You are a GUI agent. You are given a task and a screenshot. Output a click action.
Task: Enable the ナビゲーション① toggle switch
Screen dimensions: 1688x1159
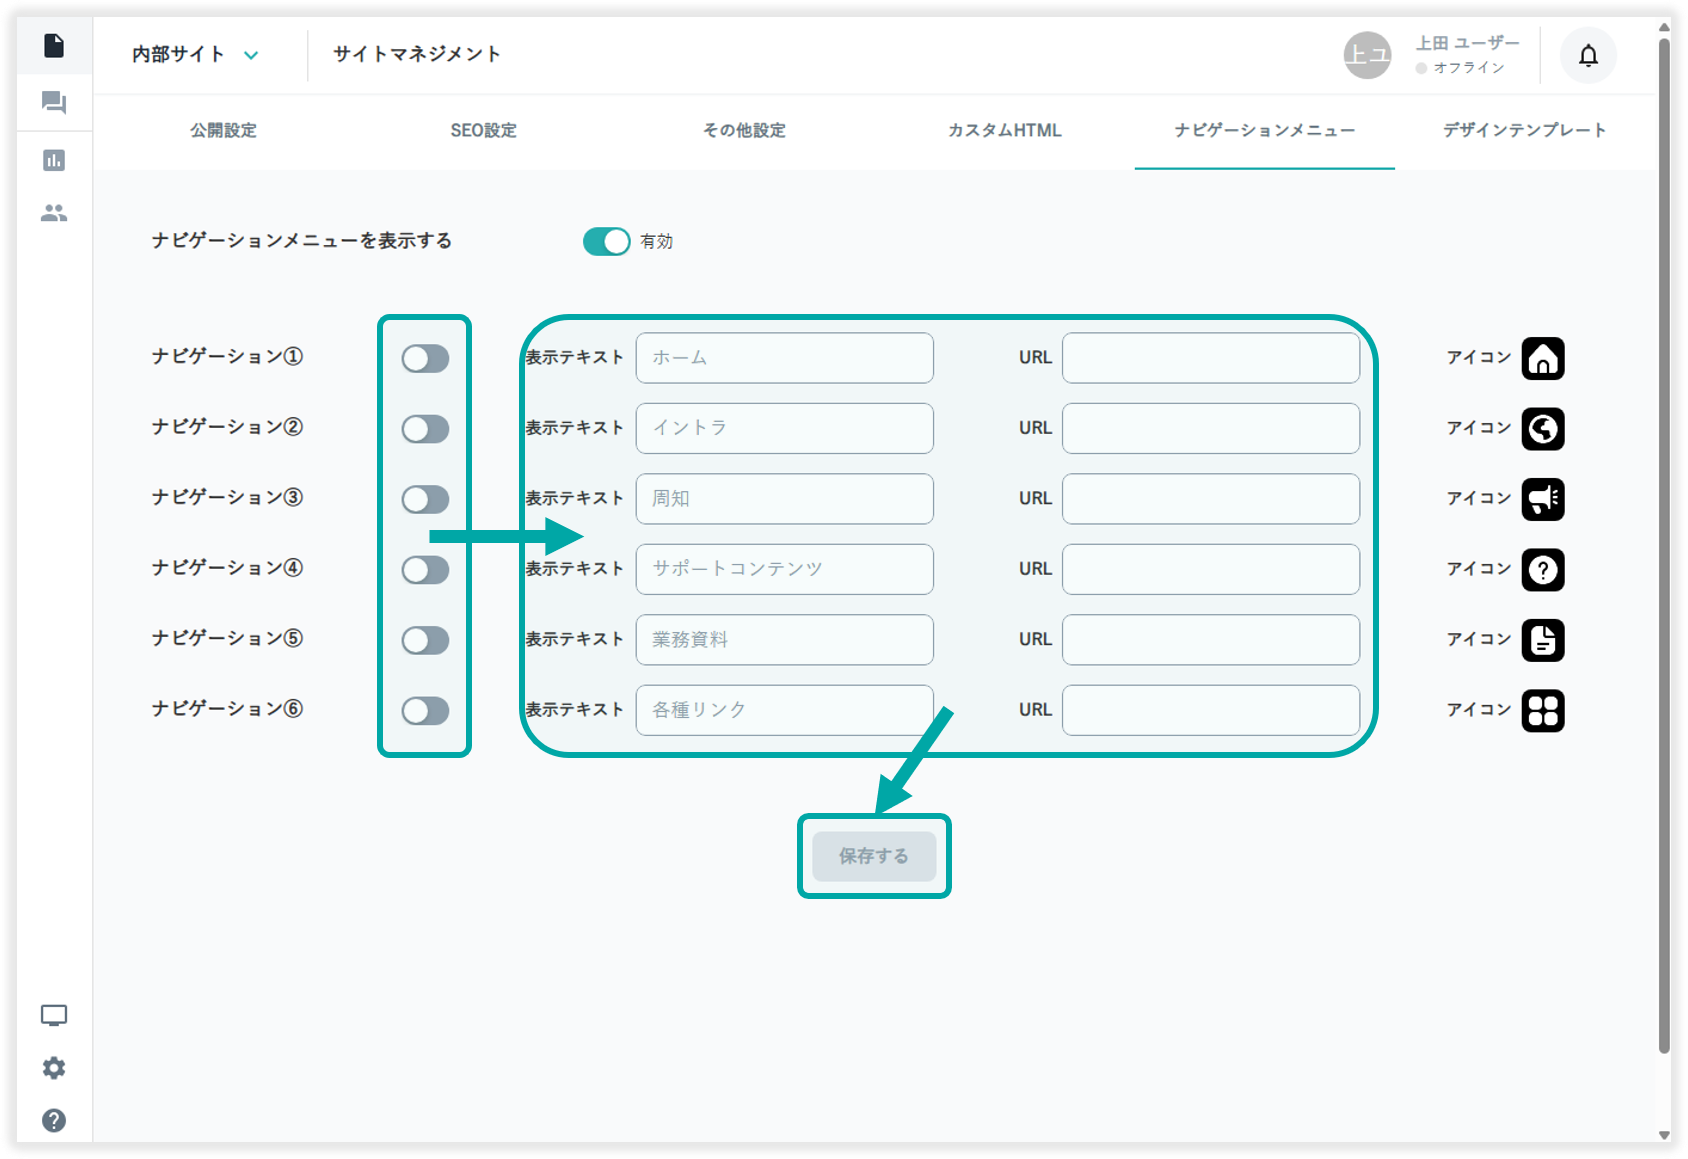[x=425, y=358]
